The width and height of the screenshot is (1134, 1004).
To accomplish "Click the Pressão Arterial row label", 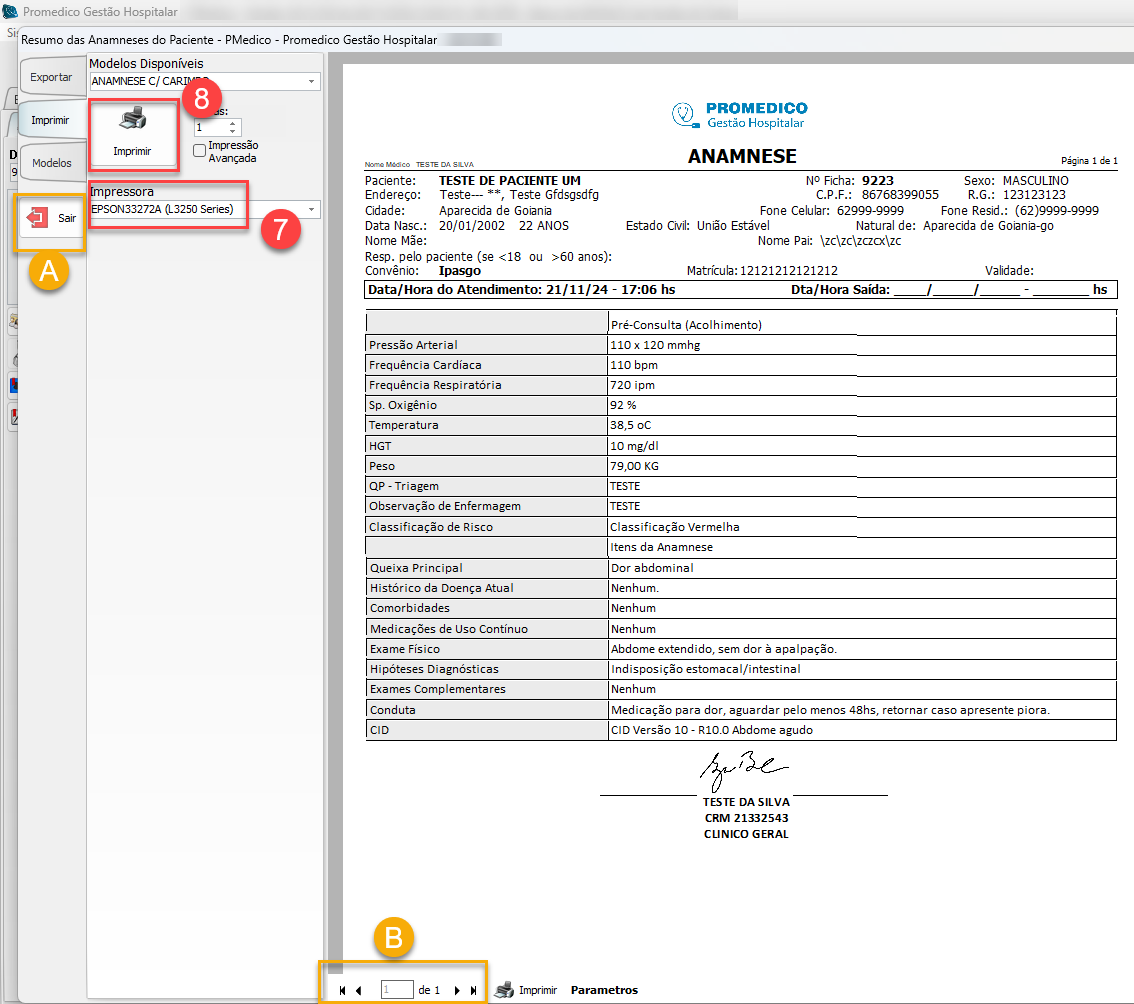I will tap(413, 345).
